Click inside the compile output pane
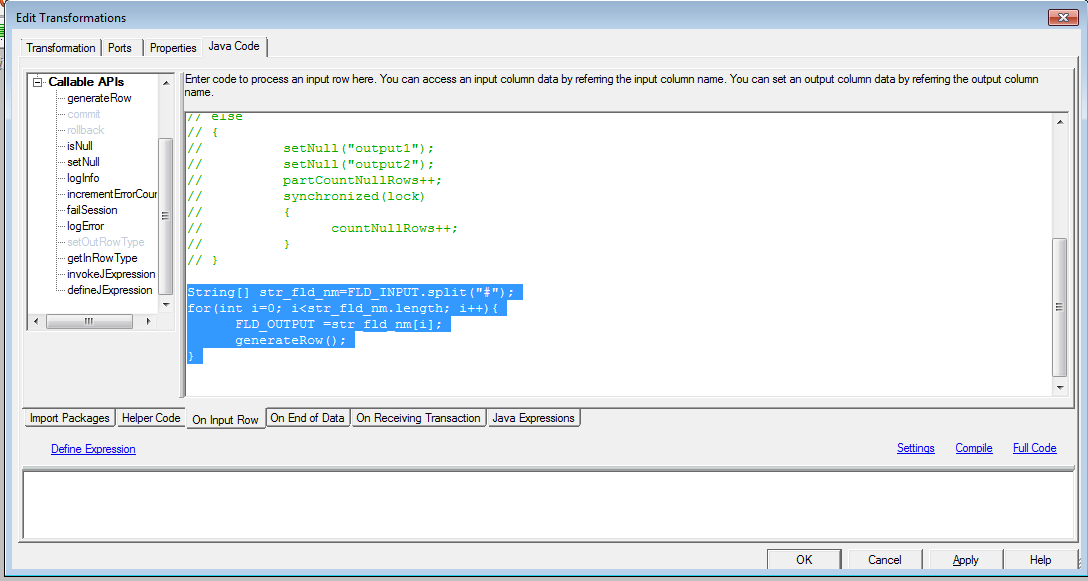The height and width of the screenshot is (581, 1088). coord(549,504)
